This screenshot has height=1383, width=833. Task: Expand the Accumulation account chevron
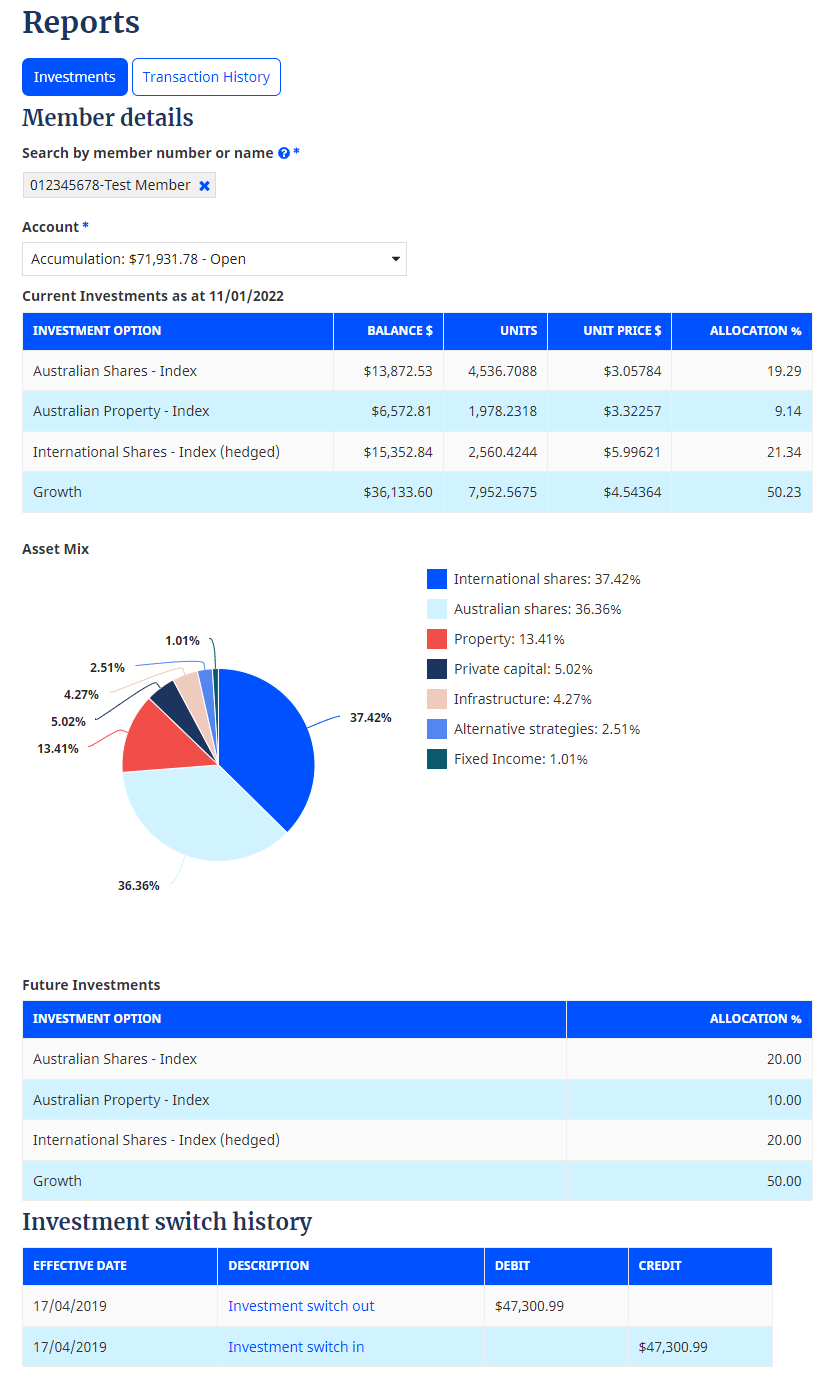point(394,259)
